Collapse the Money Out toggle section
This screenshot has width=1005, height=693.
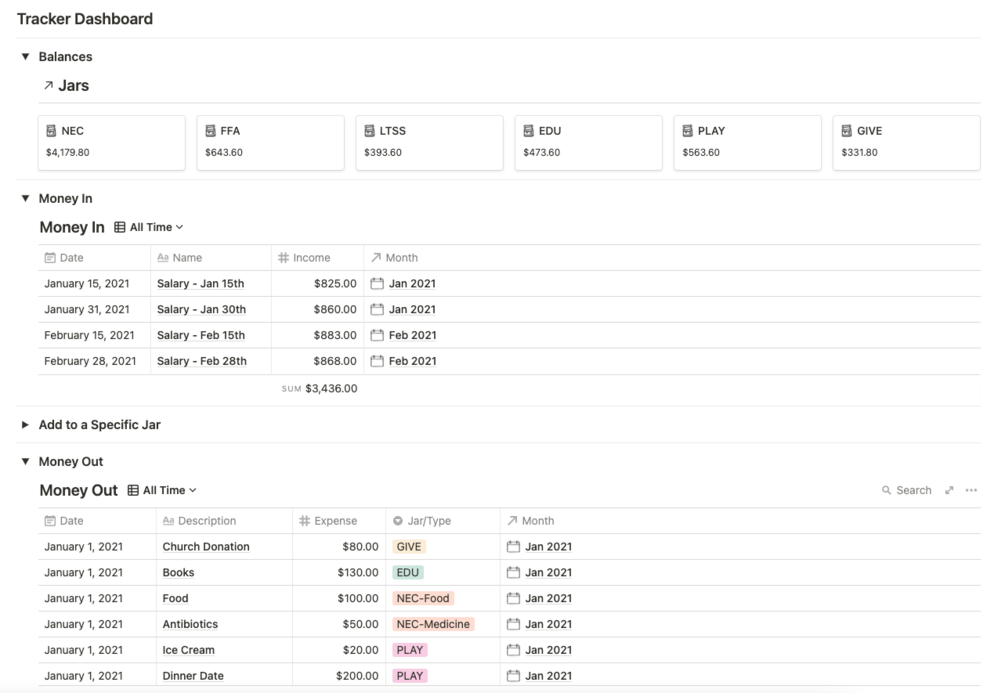[x=25, y=462]
